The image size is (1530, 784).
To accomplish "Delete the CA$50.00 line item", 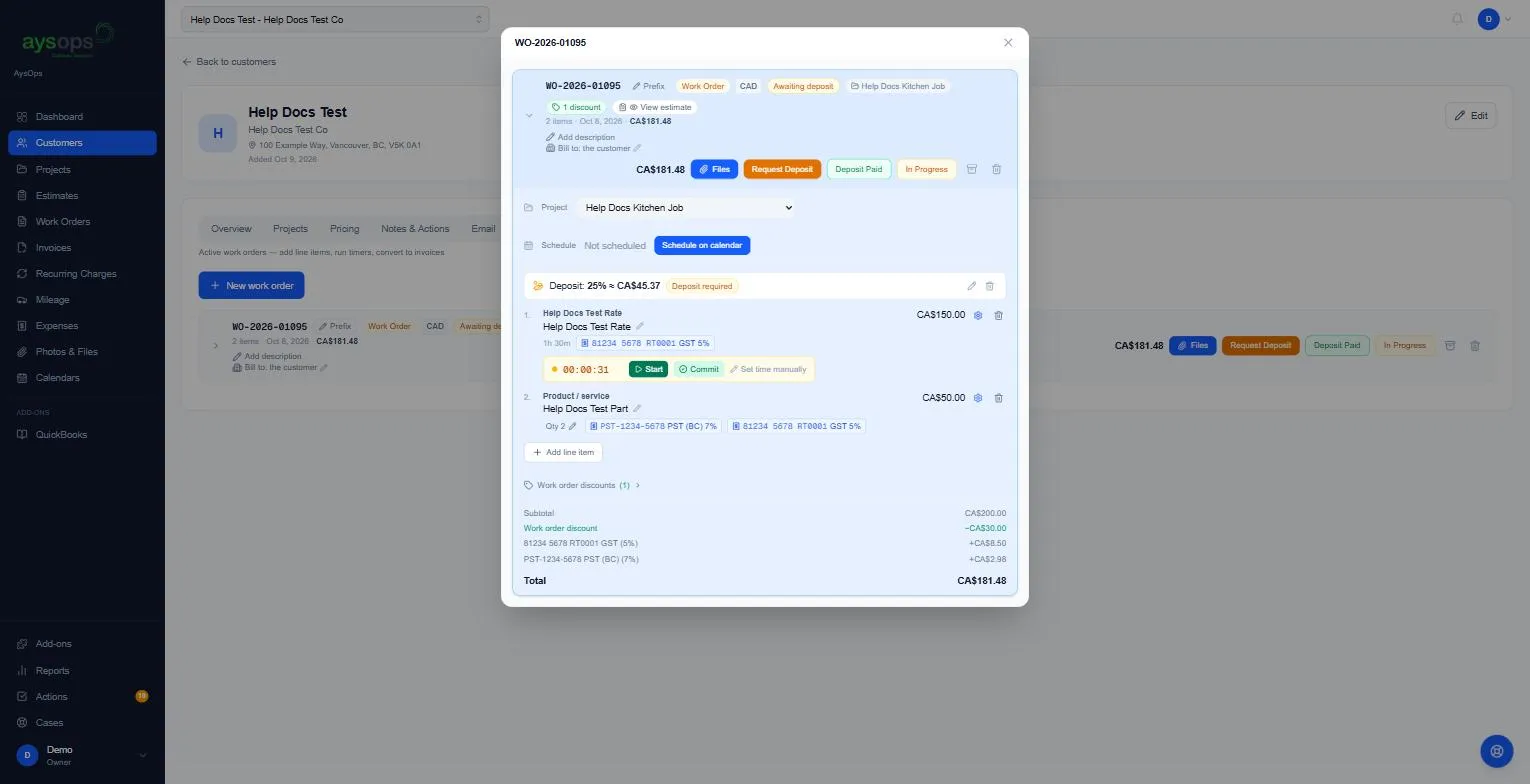I will point(998,398).
